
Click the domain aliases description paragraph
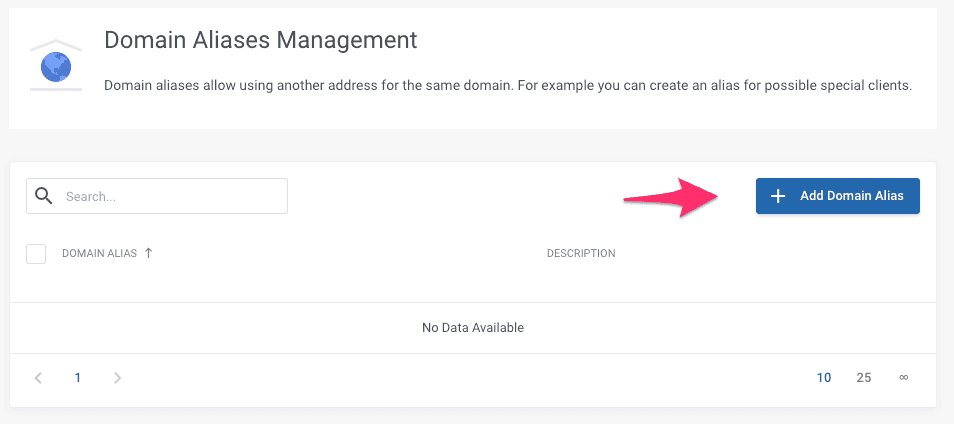[x=507, y=86]
